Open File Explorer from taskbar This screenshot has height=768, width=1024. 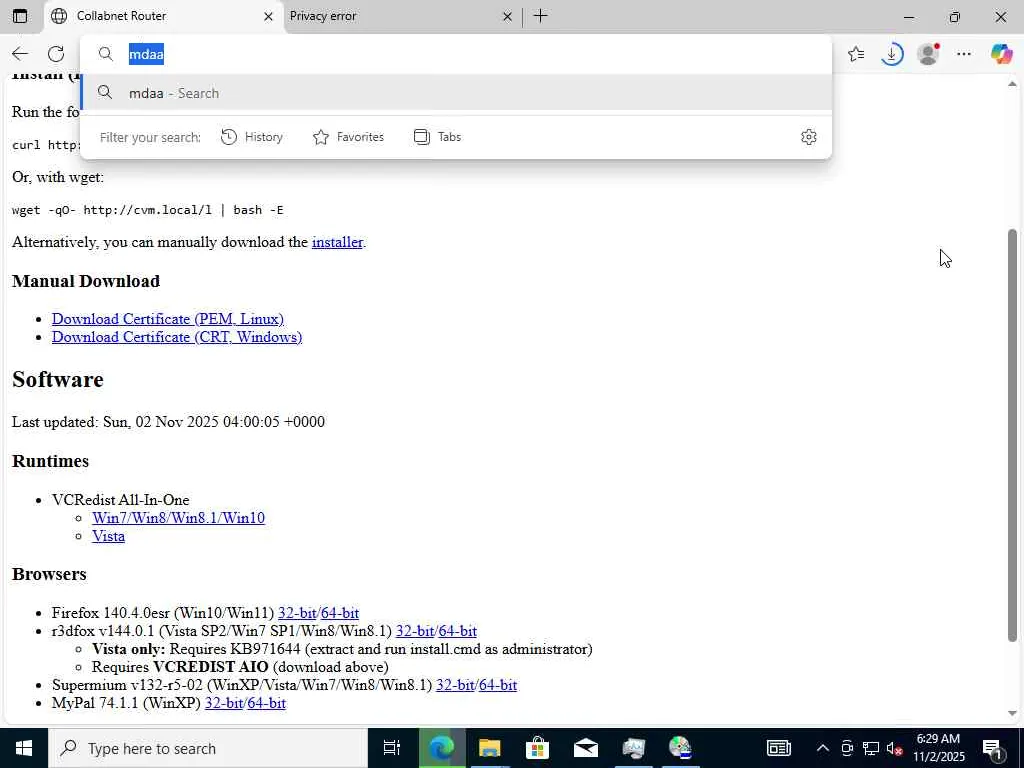[490, 748]
